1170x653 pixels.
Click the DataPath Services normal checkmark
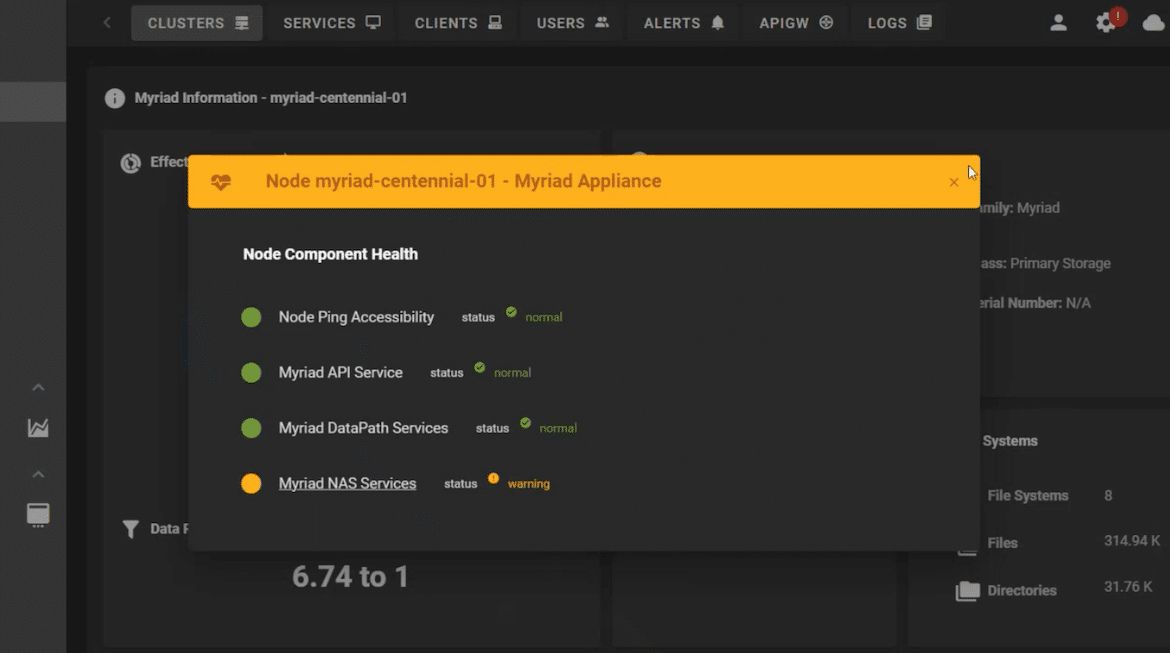[525, 423]
